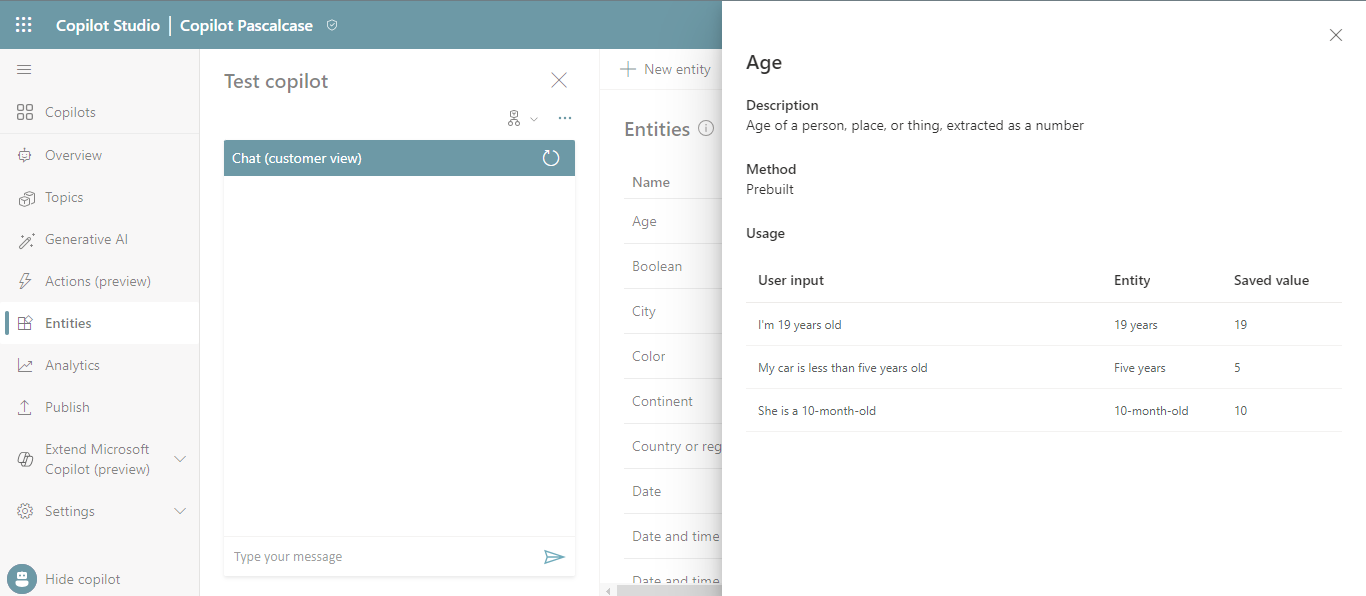
Task: Expand the Settings menu chevron
Action: (180, 511)
